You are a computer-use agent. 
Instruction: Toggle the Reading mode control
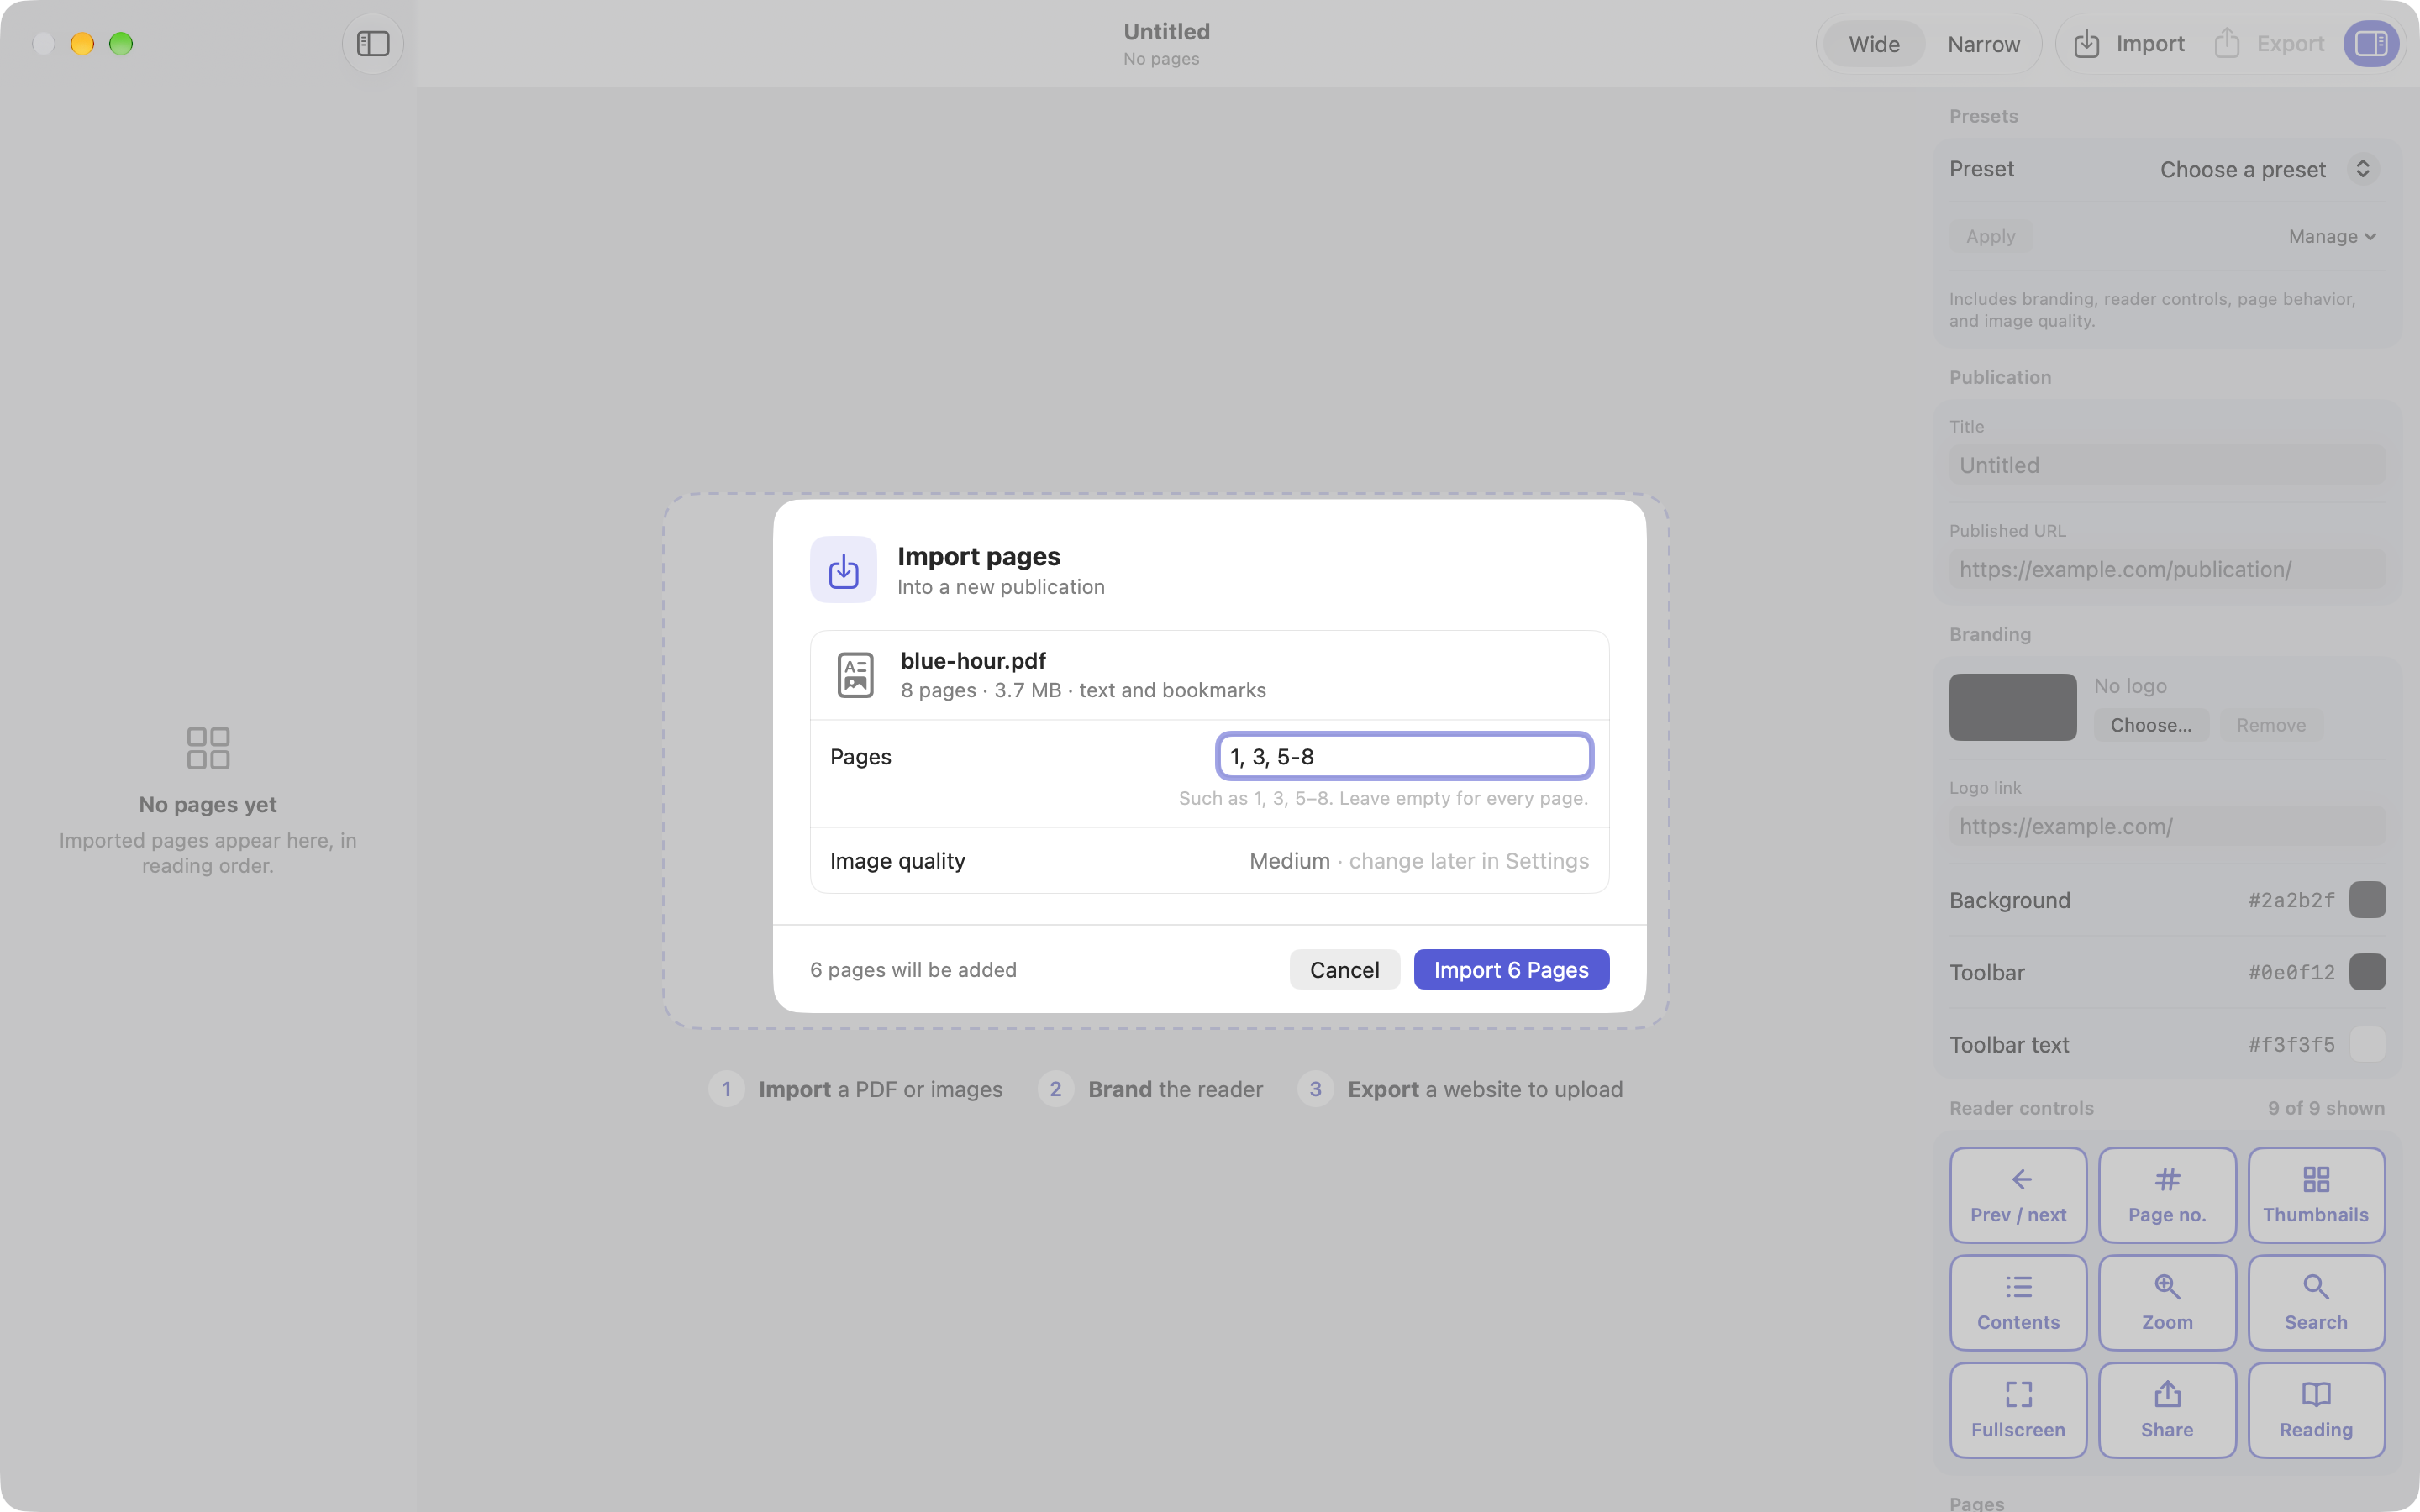click(2316, 1410)
